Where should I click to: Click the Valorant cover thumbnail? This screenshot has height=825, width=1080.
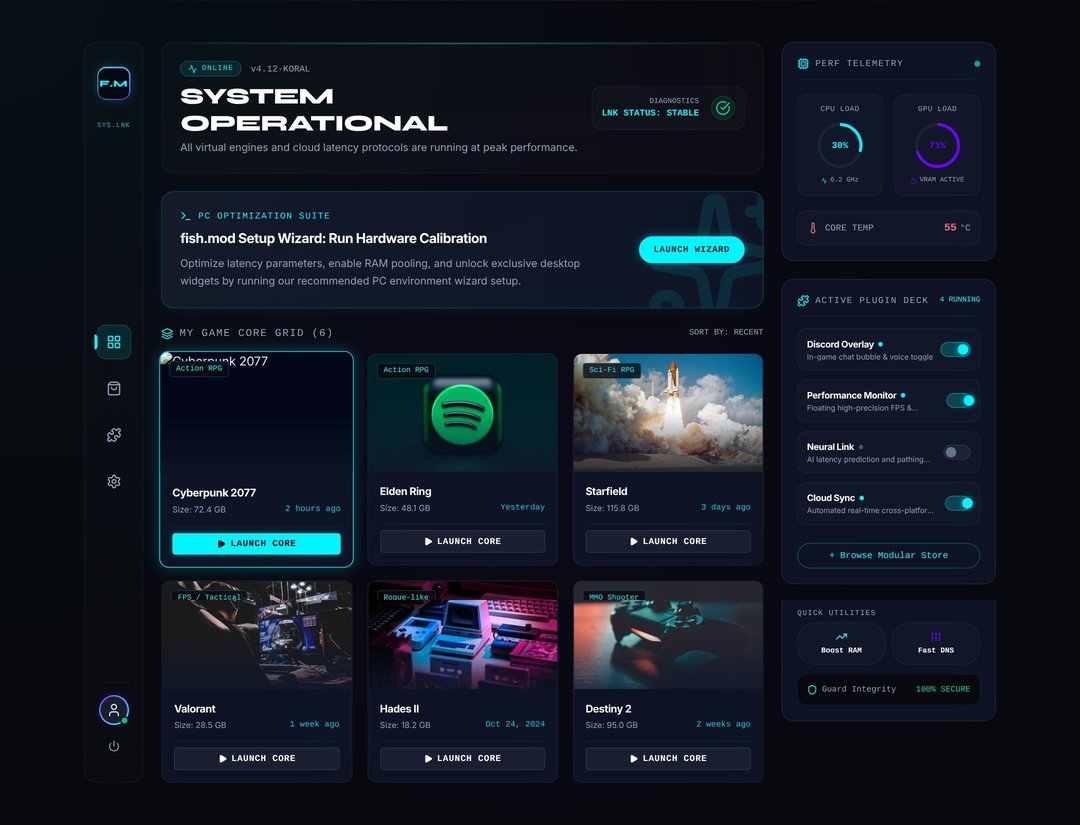coord(257,635)
